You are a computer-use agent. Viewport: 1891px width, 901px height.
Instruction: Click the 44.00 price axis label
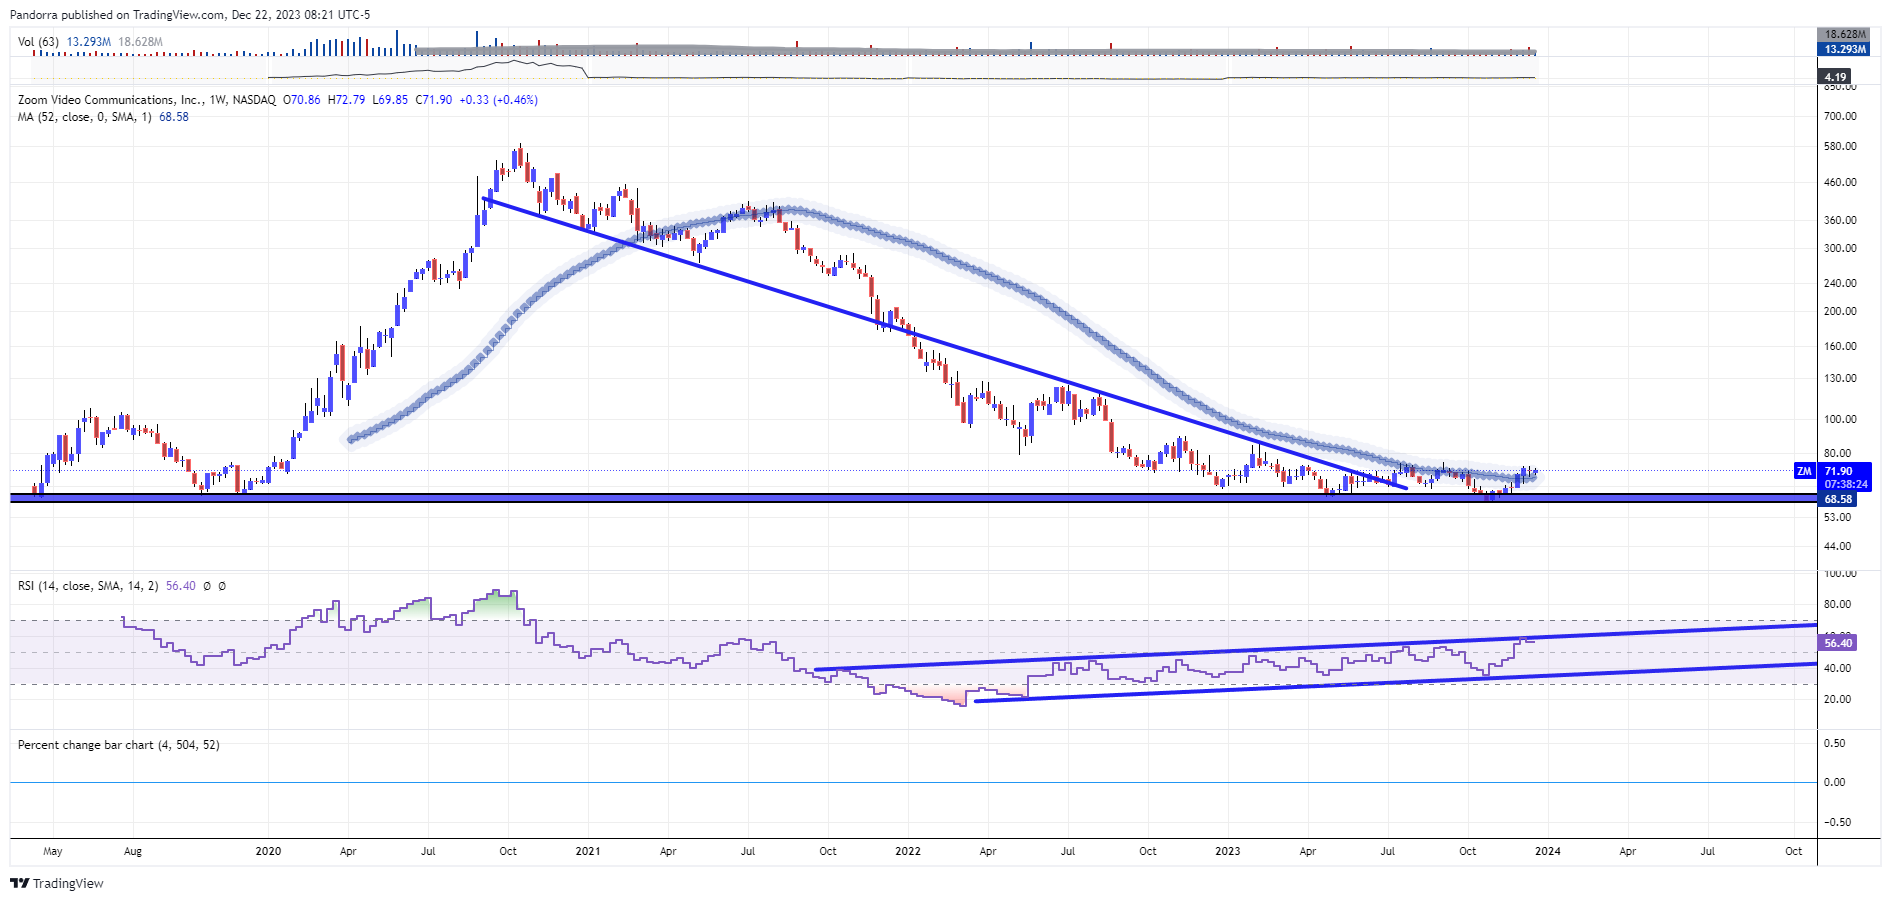tap(1838, 547)
